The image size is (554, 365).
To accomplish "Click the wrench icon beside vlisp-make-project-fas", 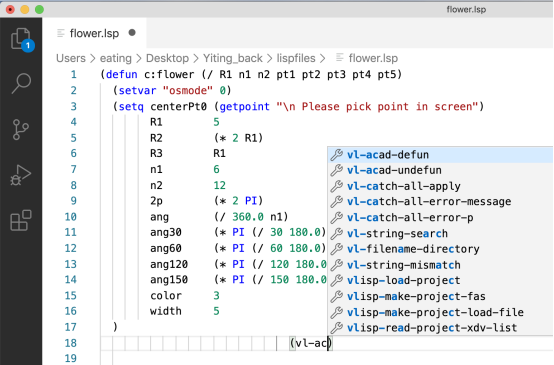I will pos(337,296).
